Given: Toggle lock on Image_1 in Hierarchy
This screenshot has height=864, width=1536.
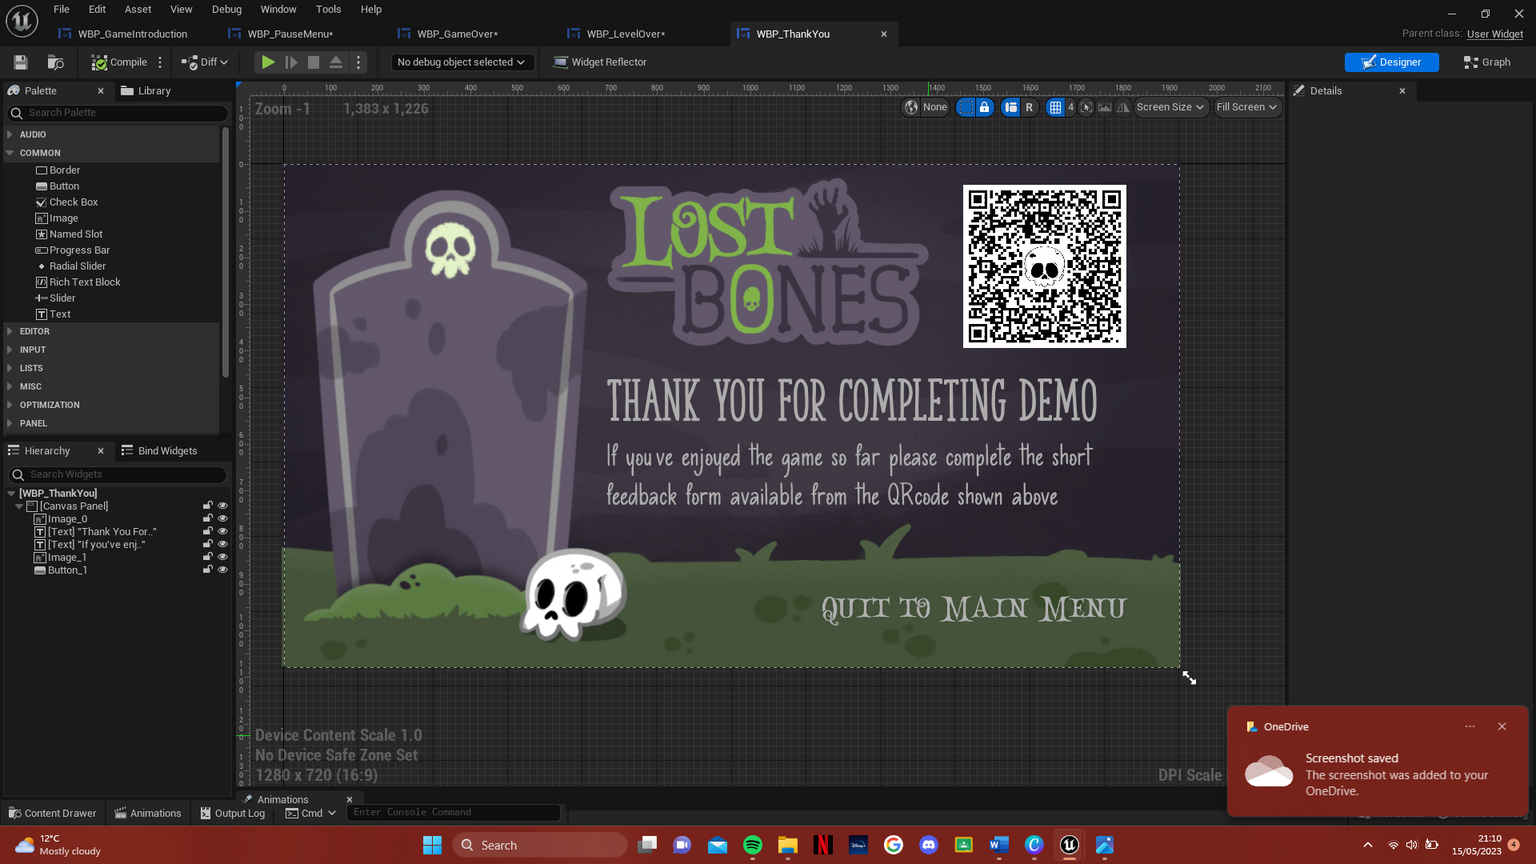Looking at the screenshot, I should tap(208, 557).
